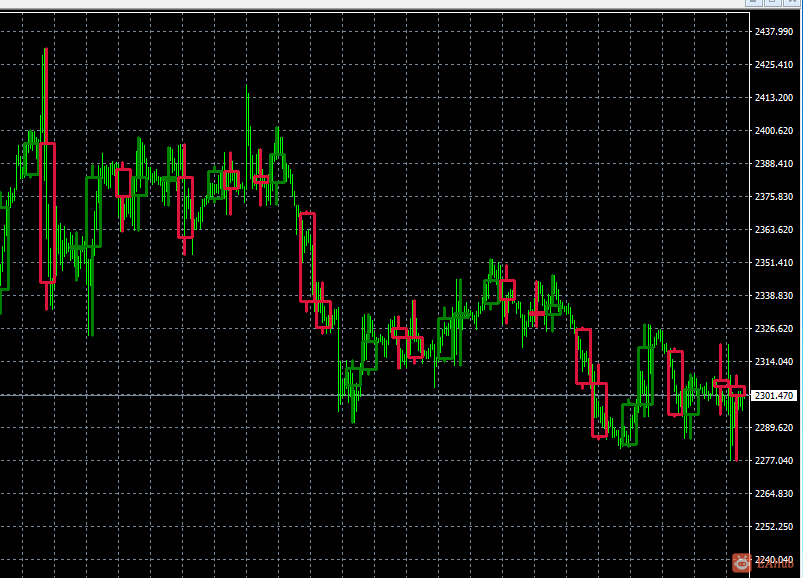This screenshot has width=803, height=578.
Task: Click the 2252.250 price label
Action: click(774, 527)
